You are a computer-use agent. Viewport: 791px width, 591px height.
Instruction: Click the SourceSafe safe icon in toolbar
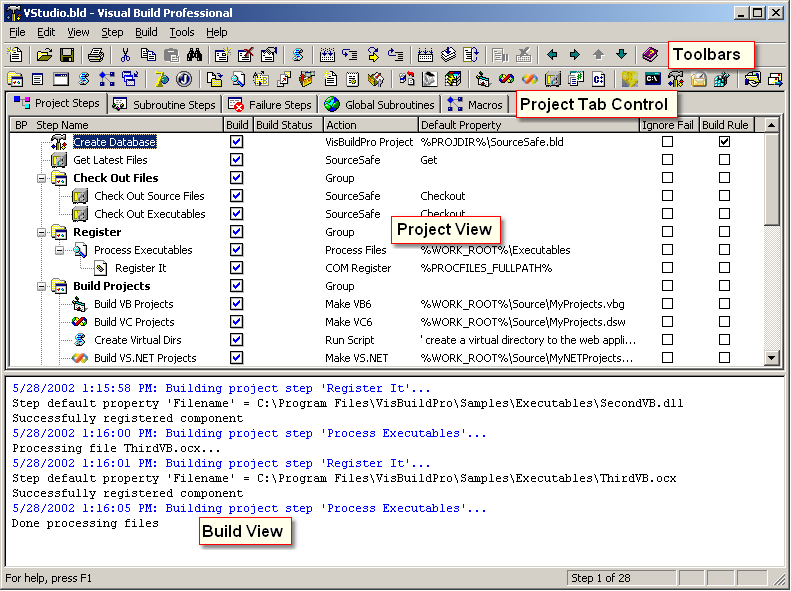[552, 79]
